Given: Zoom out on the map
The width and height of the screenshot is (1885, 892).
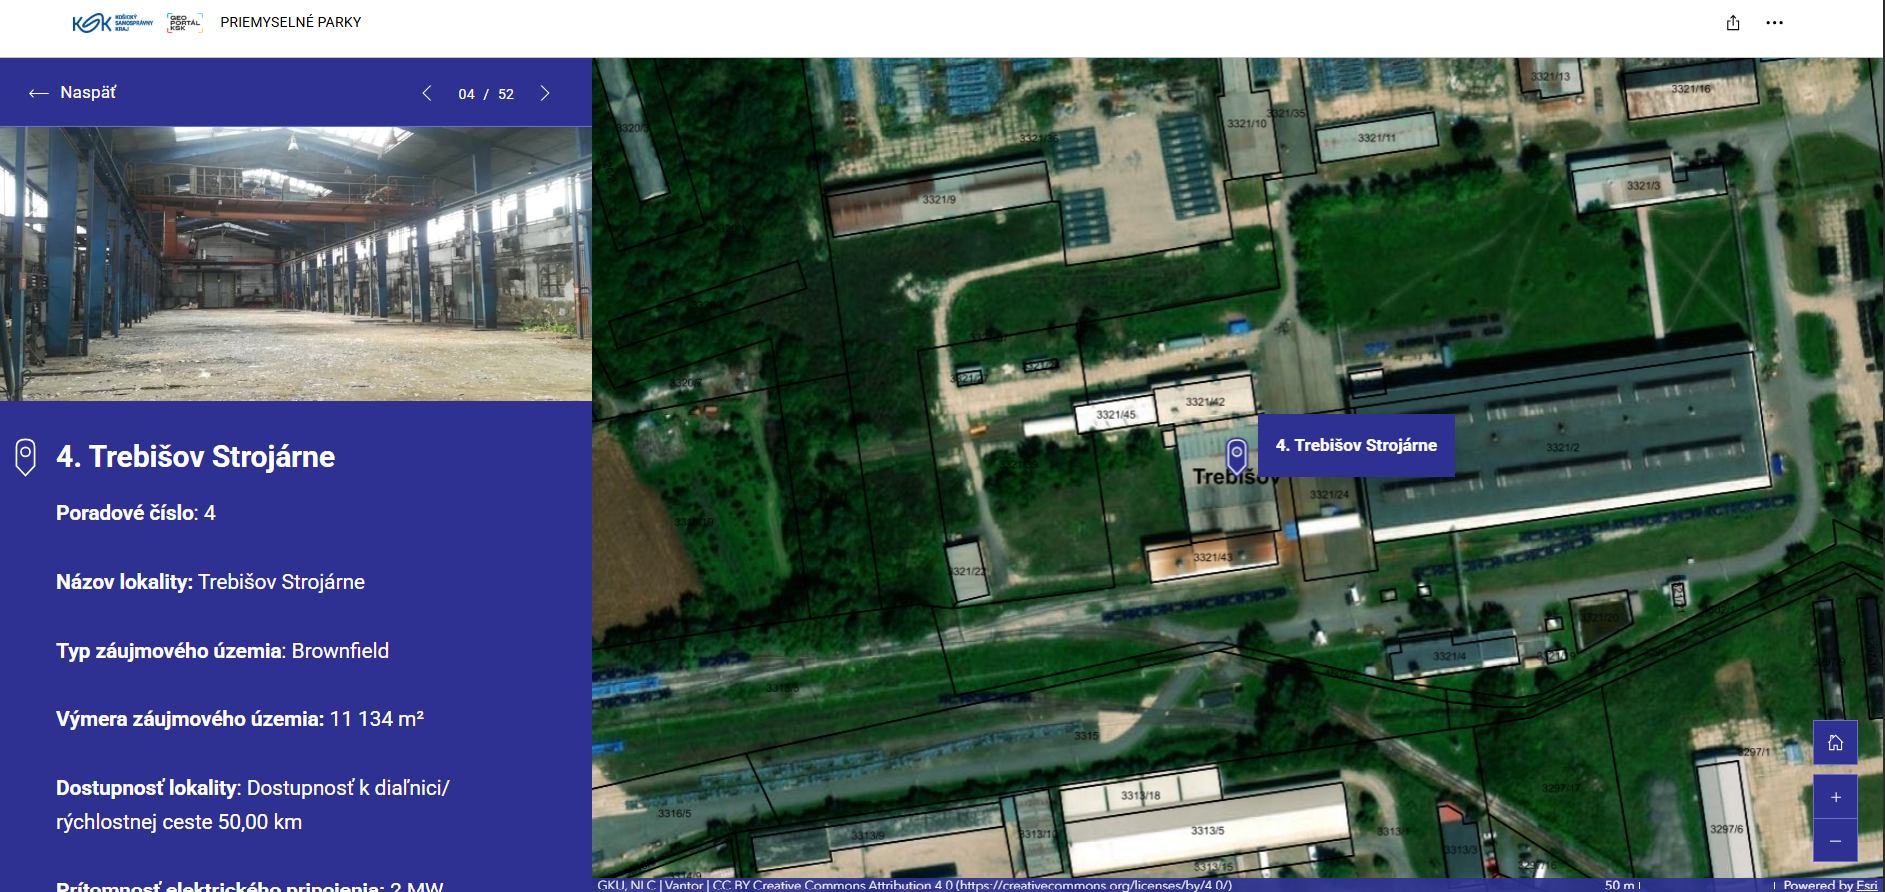Looking at the screenshot, I should tap(1835, 841).
